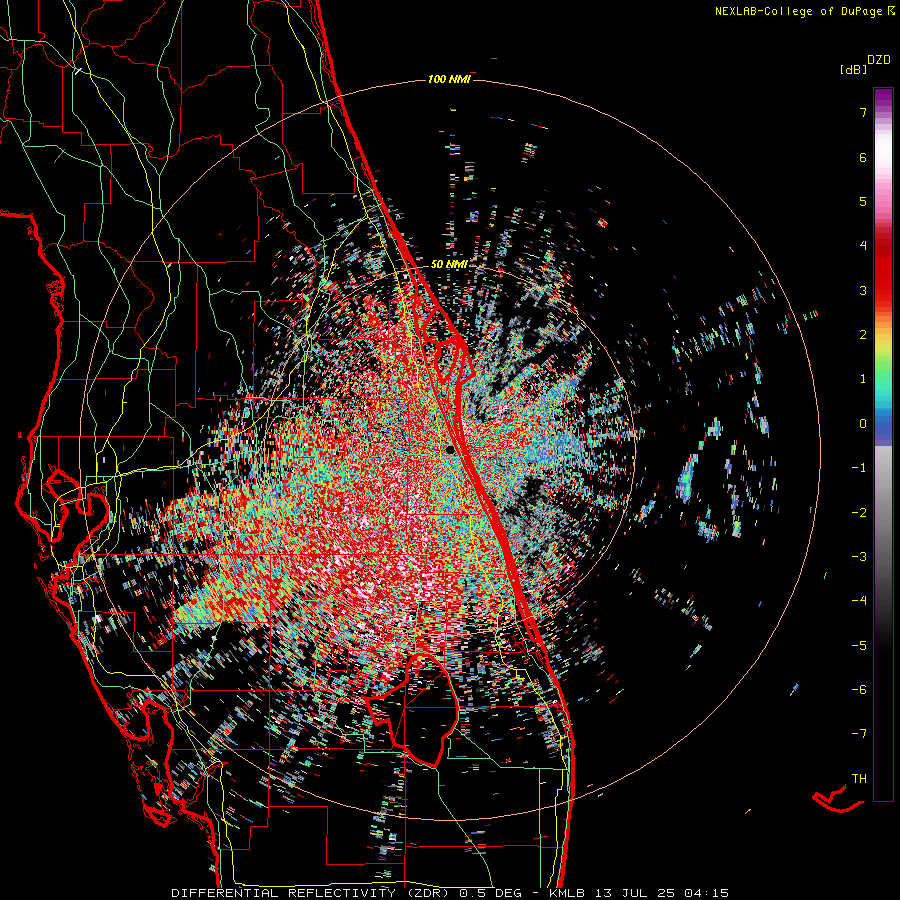Click the -4 value on the color scale
Viewport: 900px width, 900px height.
coord(859,601)
